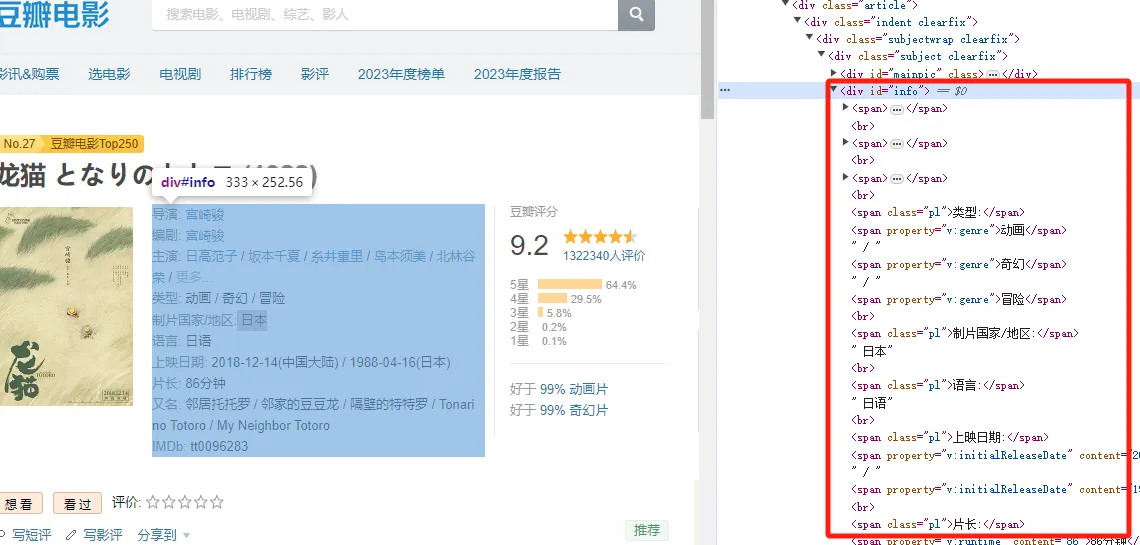Click the 5星 rating bar at 64.4%

(x=569, y=284)
